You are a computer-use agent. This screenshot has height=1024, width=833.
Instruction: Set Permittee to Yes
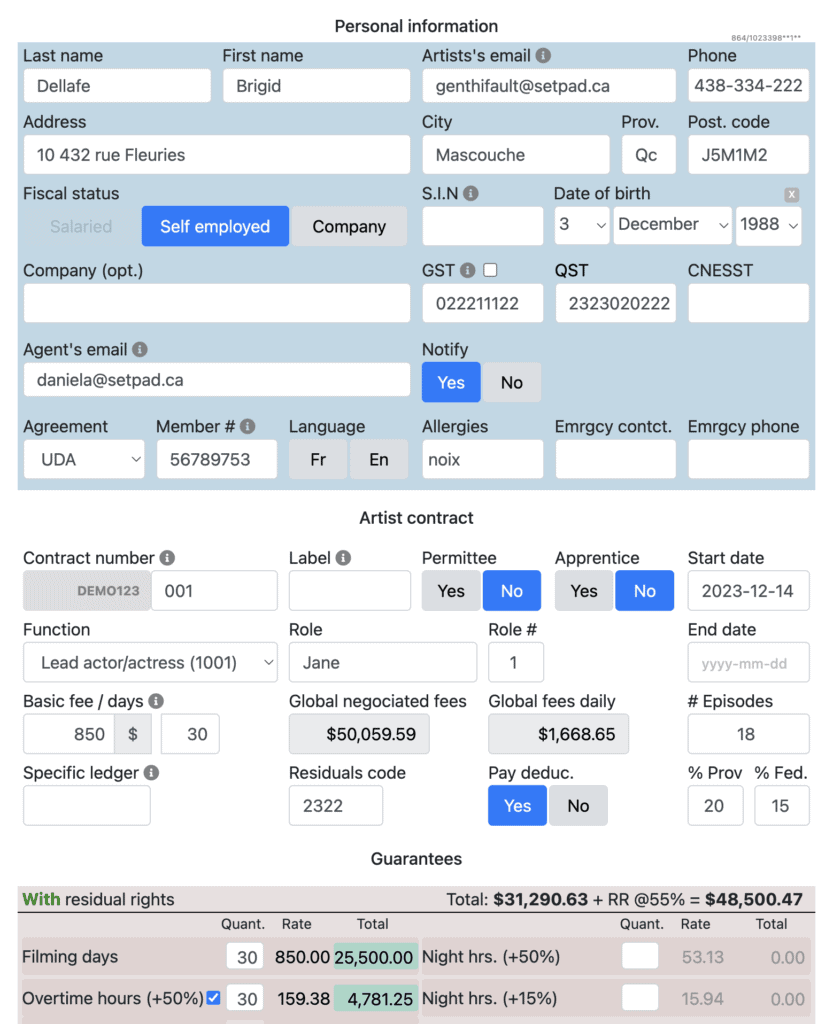[451, 591]
